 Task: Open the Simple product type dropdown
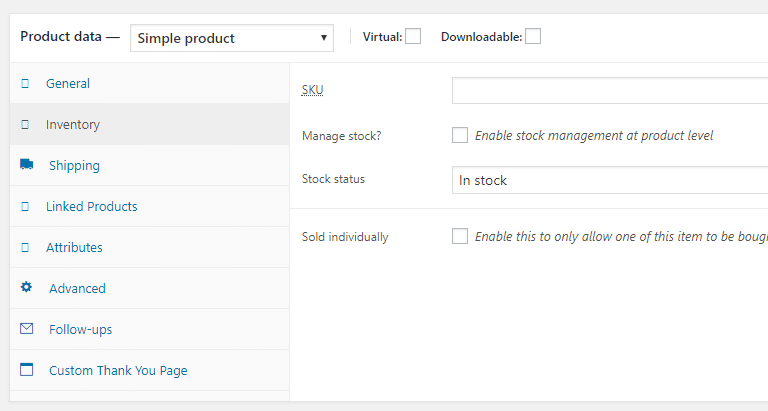(x=232, y=38)
